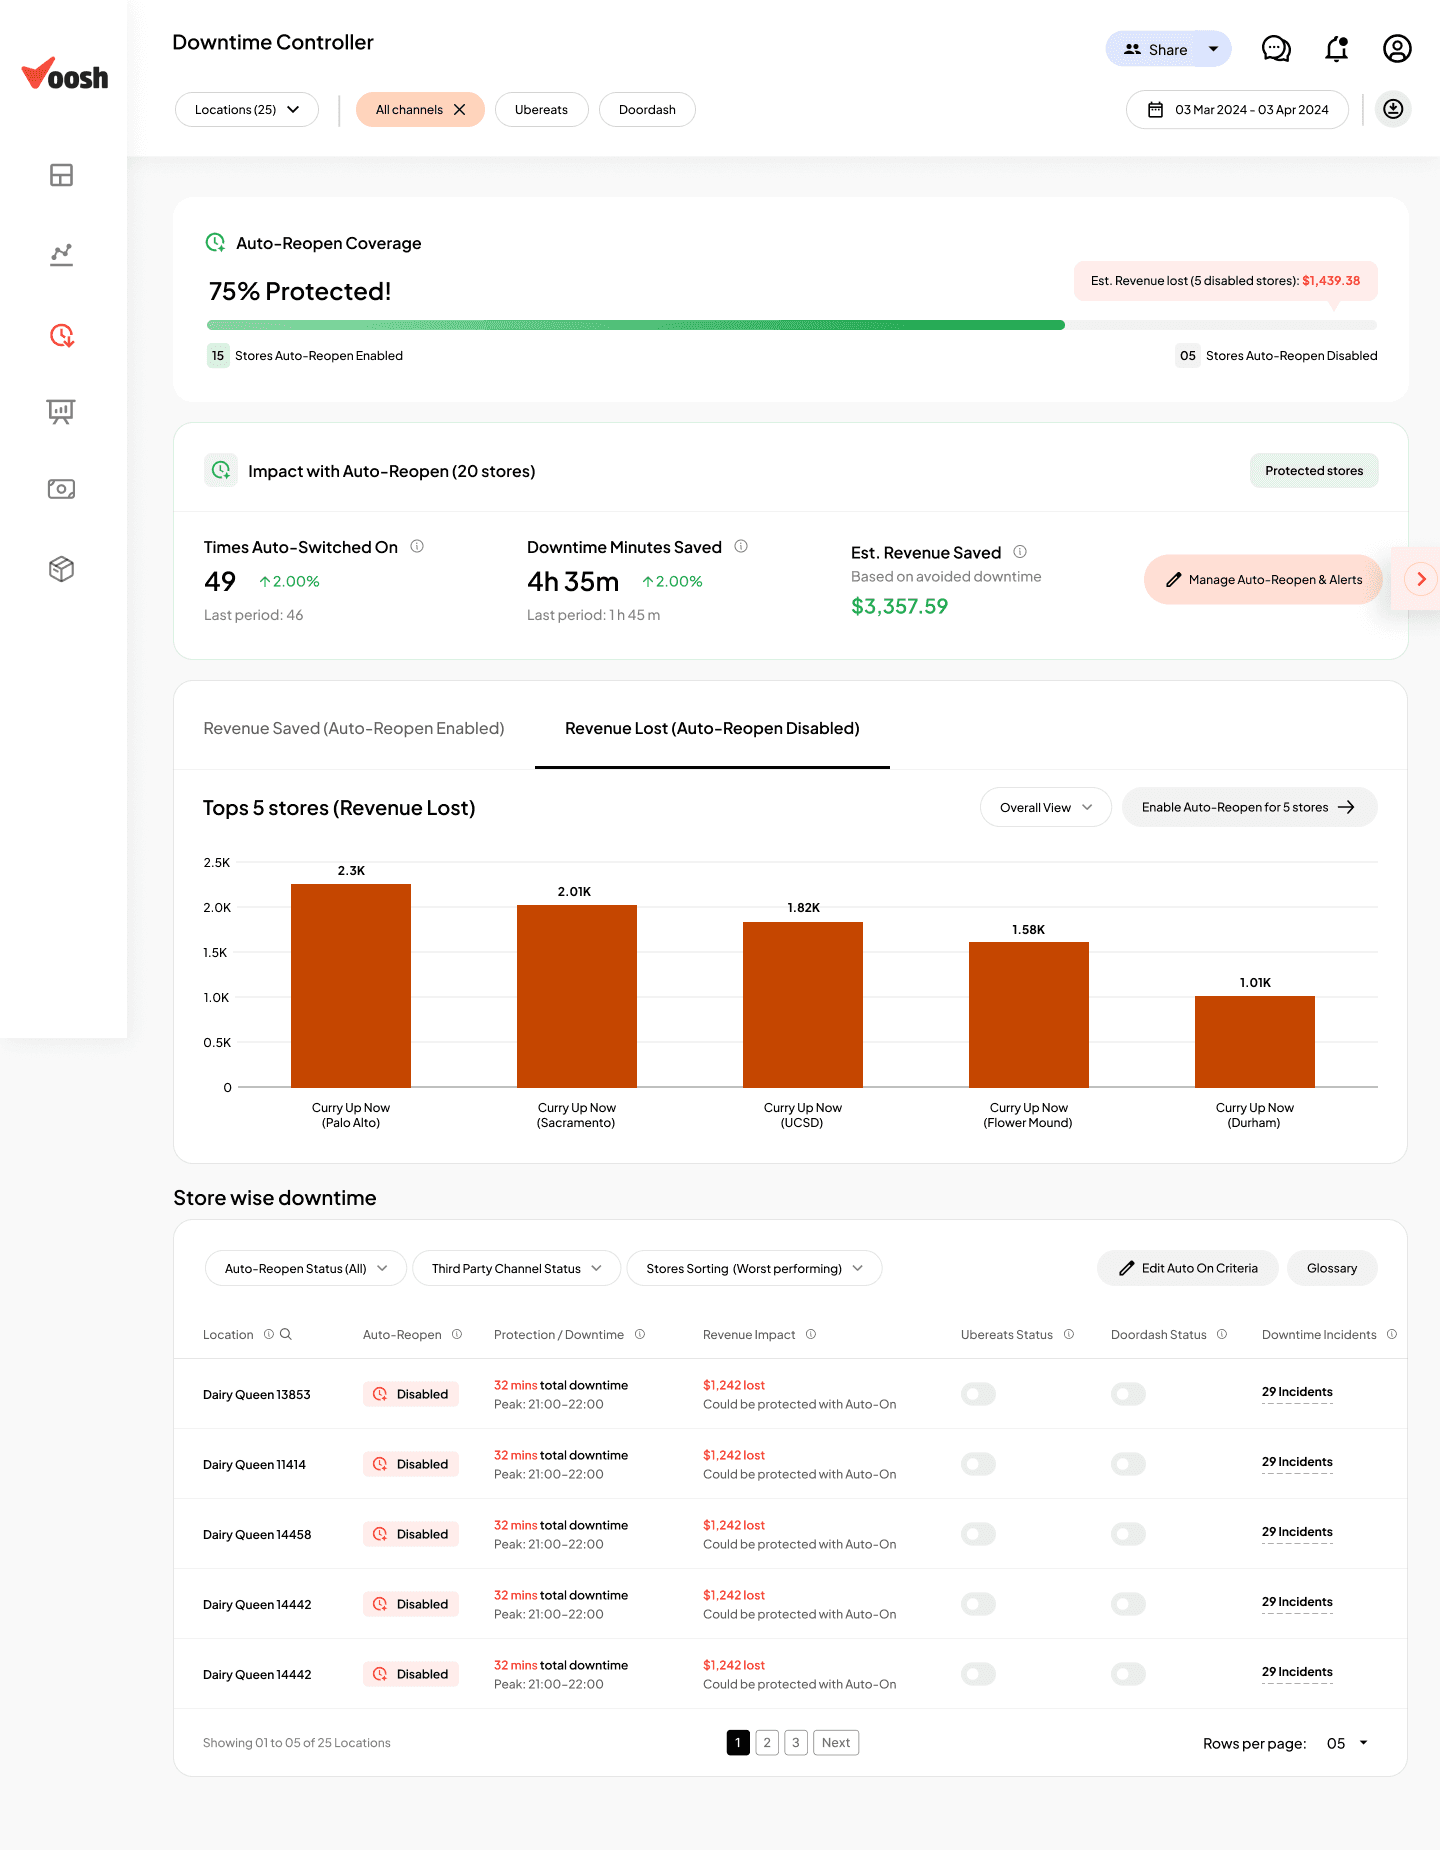Viewport: 1440px width, 1850px height.
Task: Filter by Ubereats channel
Action: coord(541,110)
